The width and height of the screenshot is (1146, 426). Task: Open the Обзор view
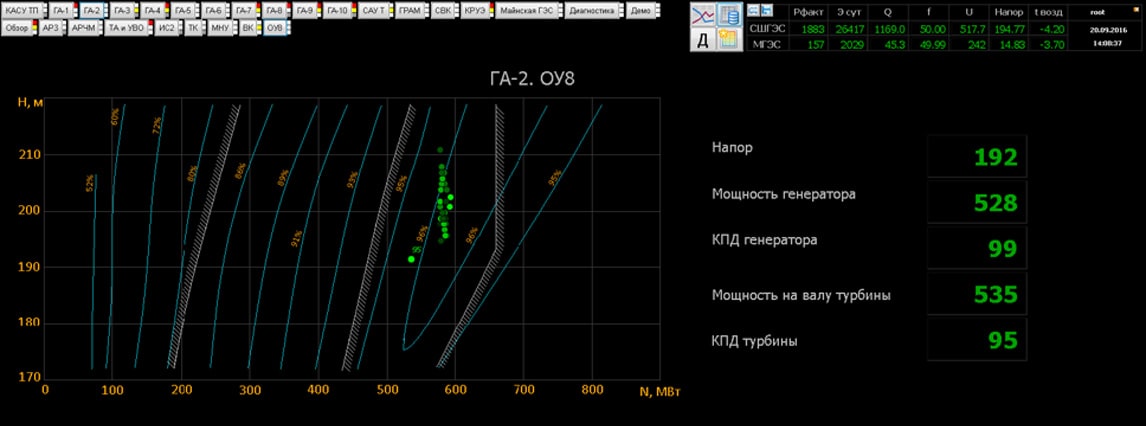tap(16, 27)
